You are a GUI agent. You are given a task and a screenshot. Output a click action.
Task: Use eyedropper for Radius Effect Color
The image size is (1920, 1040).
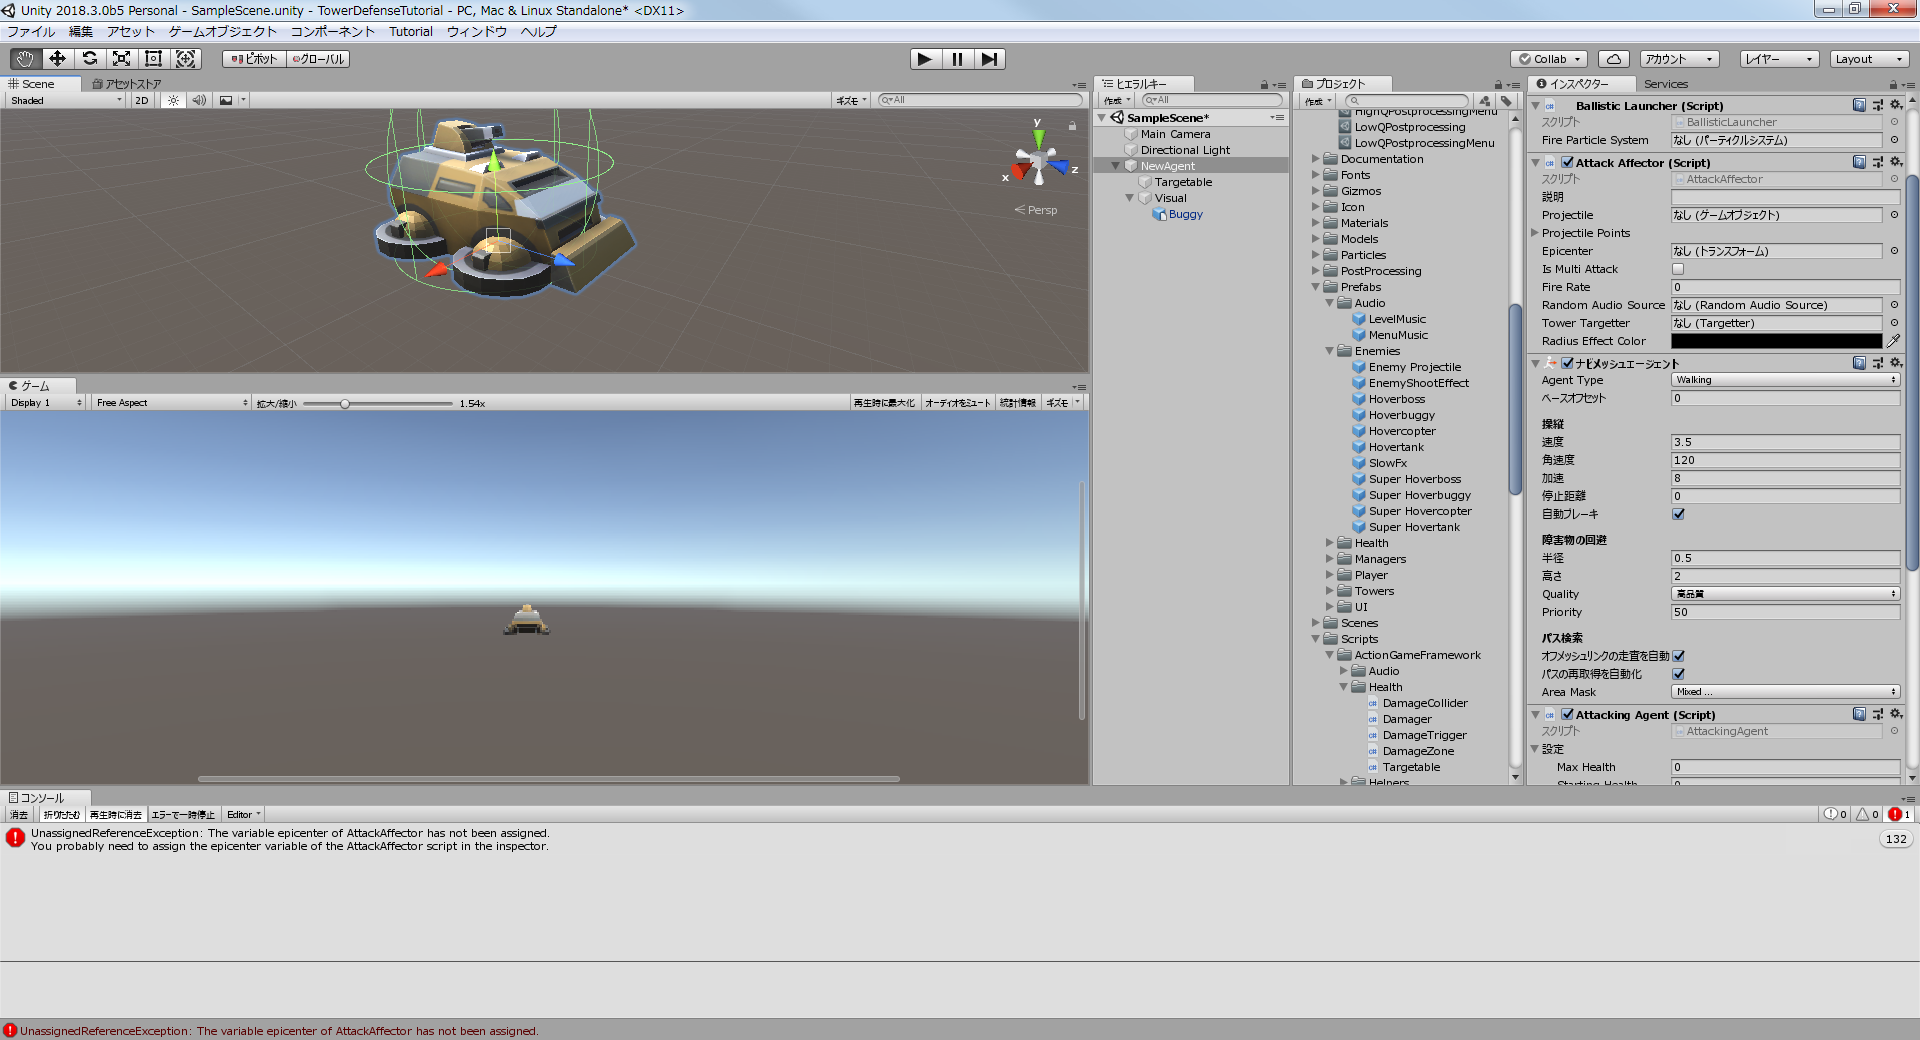[1893, 341]
